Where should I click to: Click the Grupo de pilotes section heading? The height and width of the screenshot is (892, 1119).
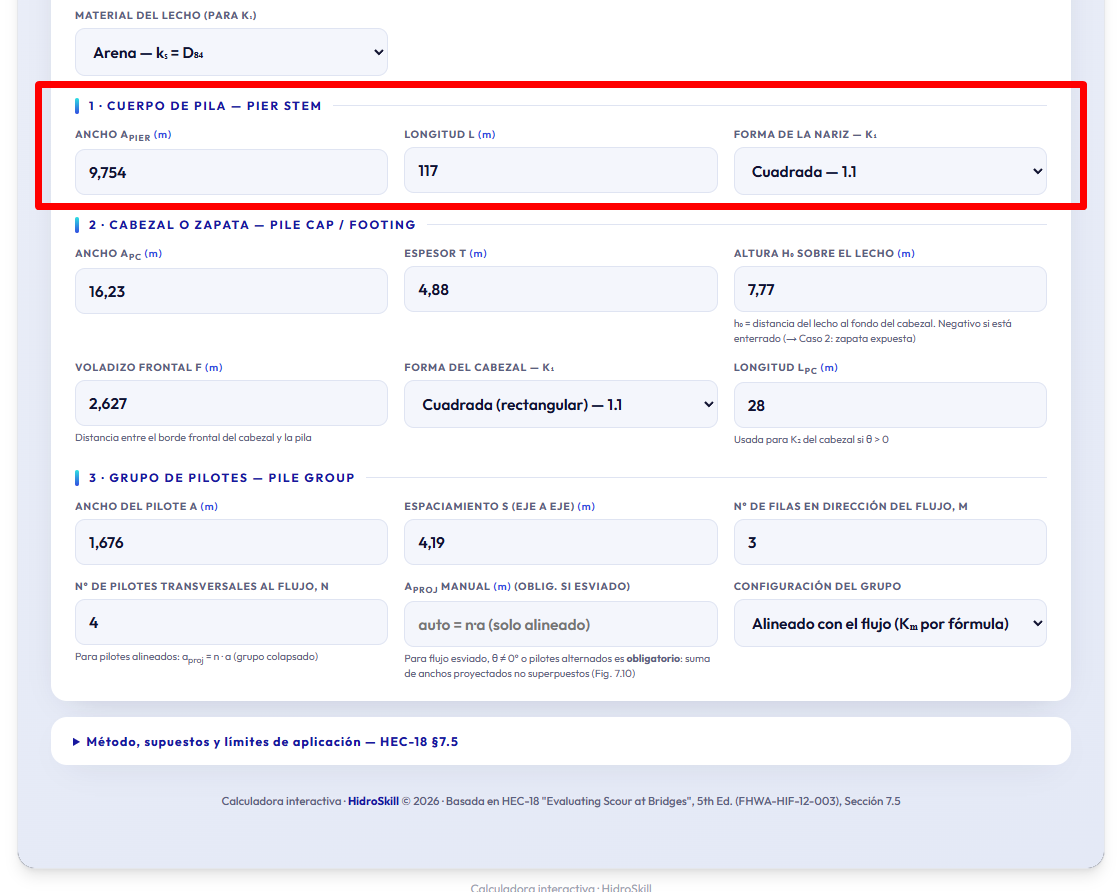coord(221,478)
